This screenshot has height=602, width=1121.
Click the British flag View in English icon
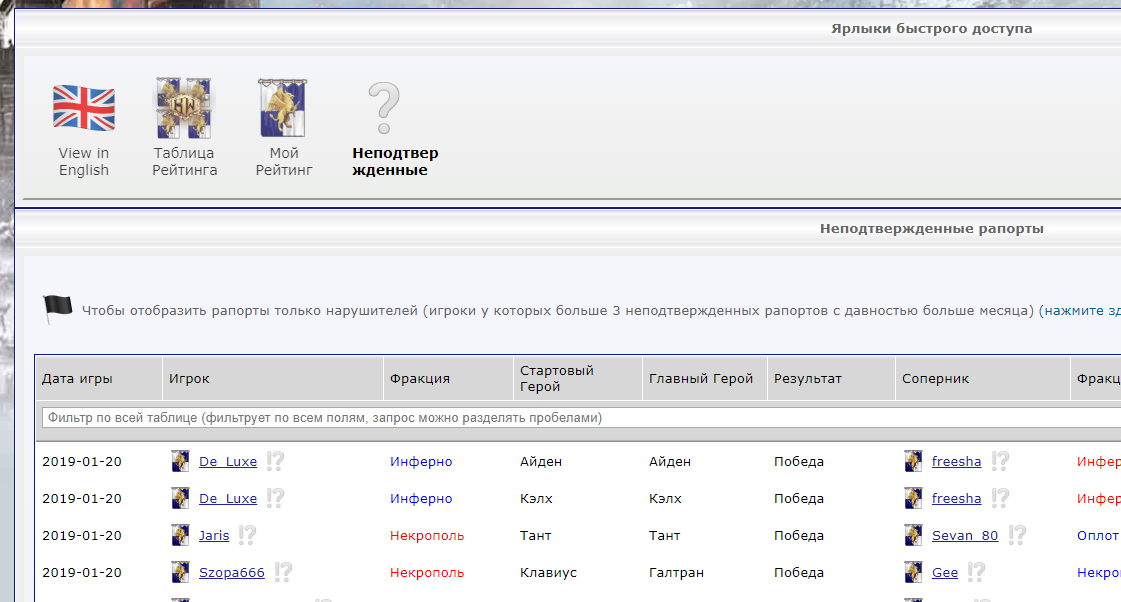(x=84, y=108)
